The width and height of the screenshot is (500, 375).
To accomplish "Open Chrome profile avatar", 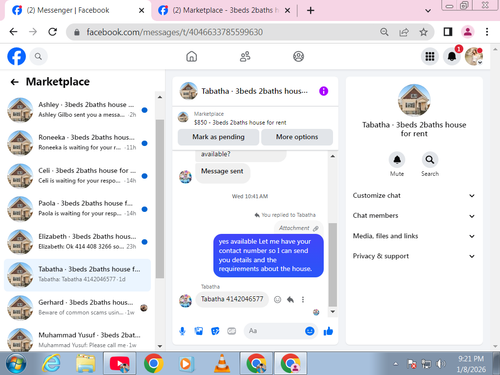I will 468,32.
